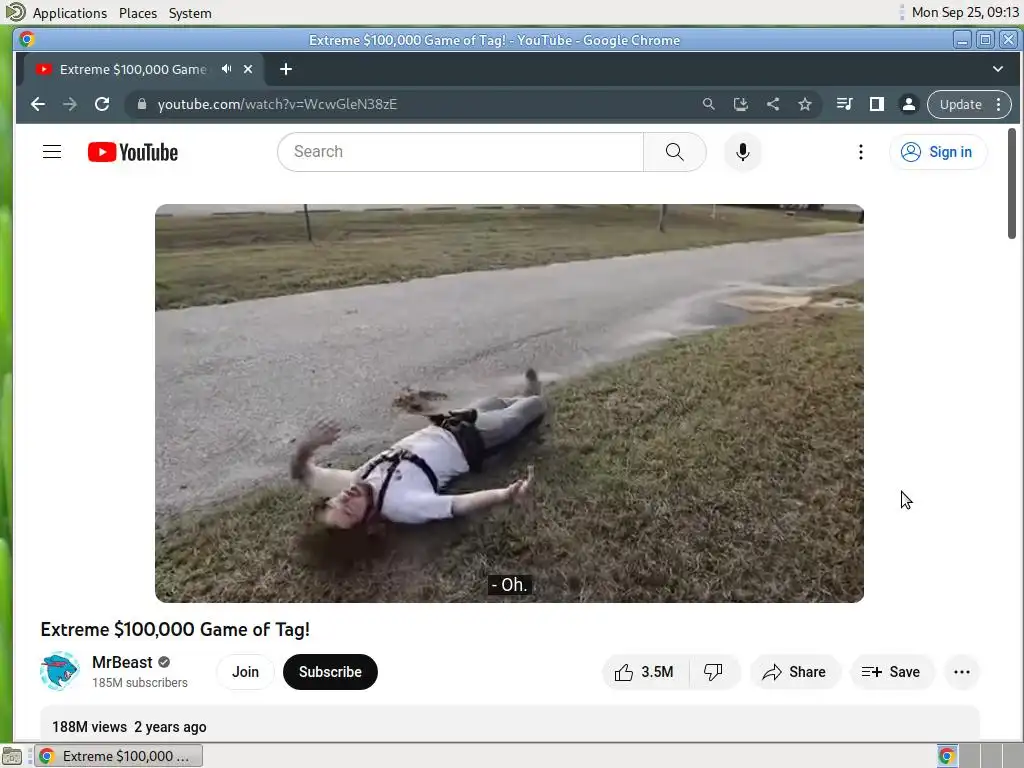Open MrBeast channel name link

tap(122, 662)
